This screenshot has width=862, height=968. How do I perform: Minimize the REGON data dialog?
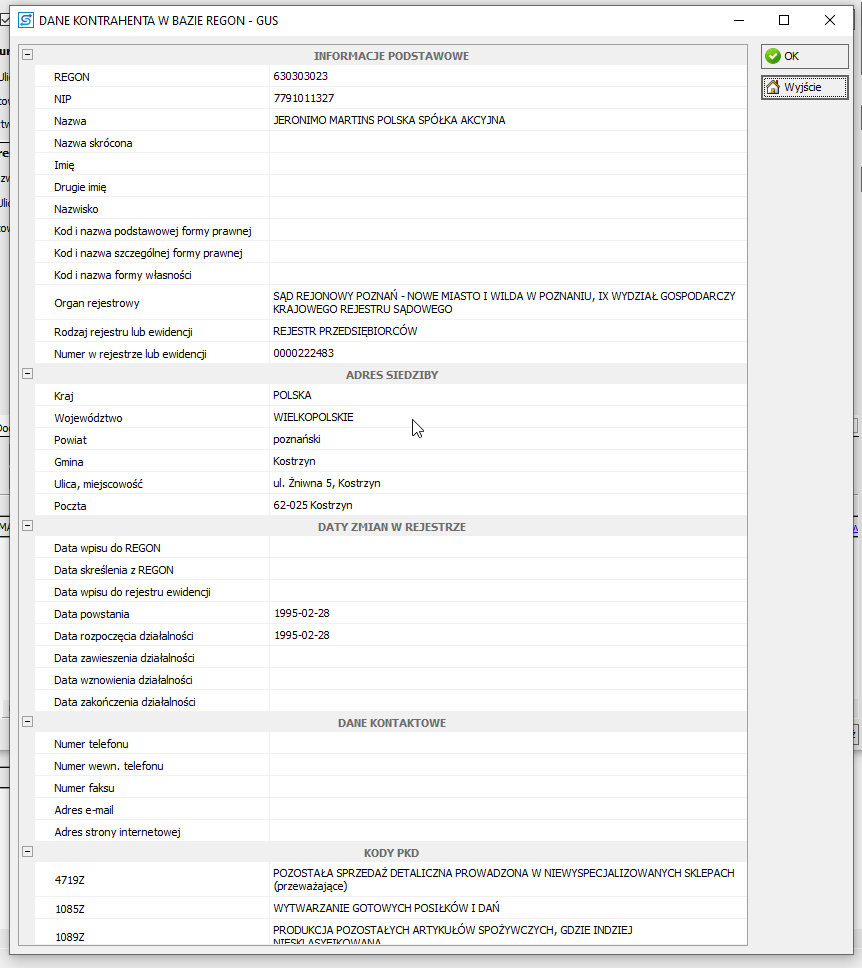pyautogui.click(x=739, y=20)
